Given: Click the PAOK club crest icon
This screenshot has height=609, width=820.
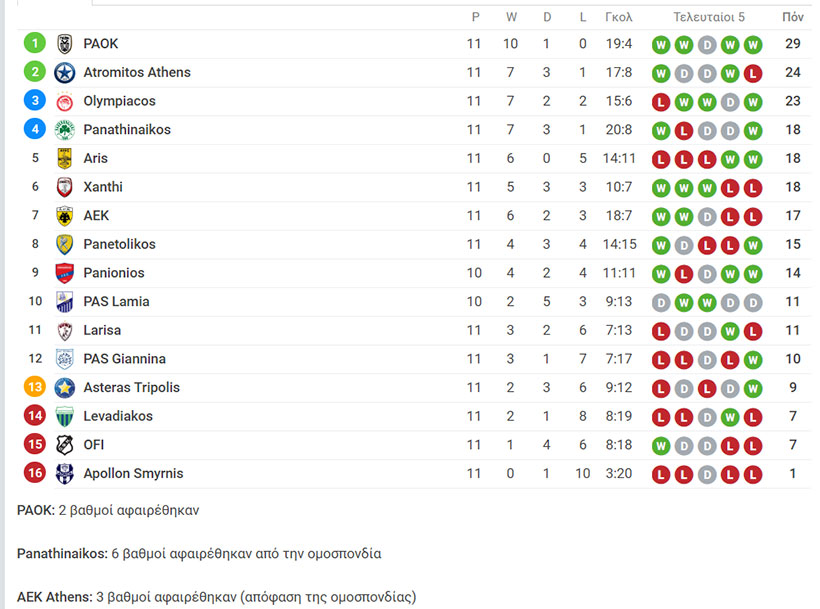Looking at the screenshot, I should pos(64,44).
